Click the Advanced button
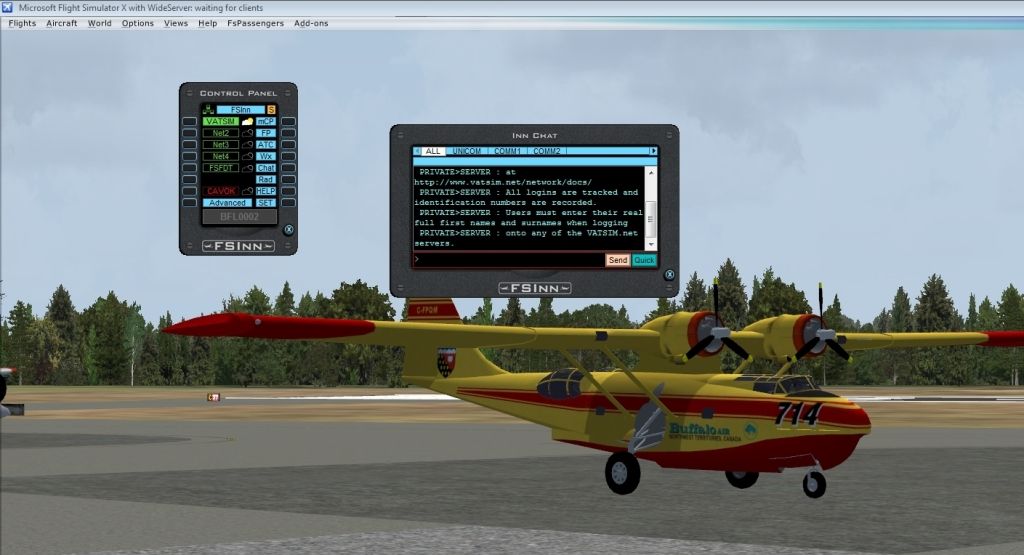This screenshot has width=1024, height=555. [227, 203]
